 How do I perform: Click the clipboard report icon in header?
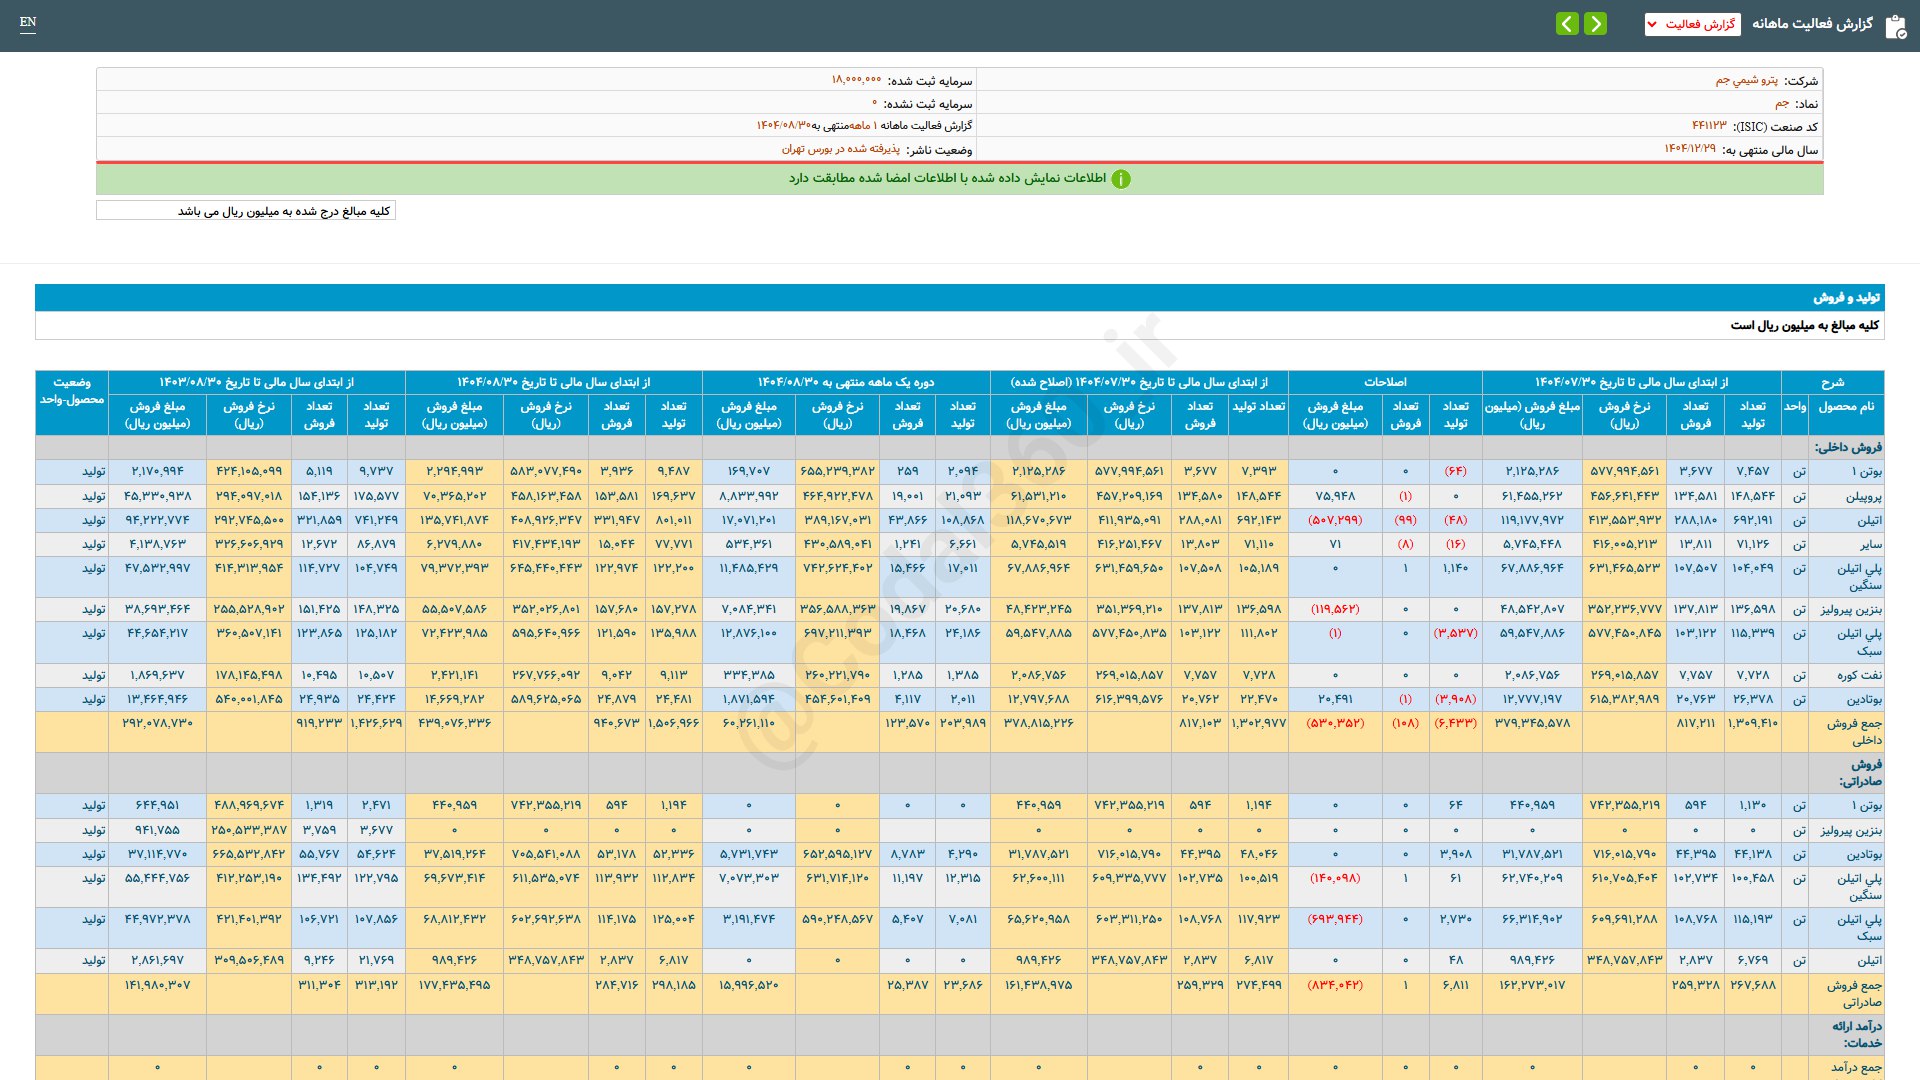pyautogui.click(x=1895, y=26)
